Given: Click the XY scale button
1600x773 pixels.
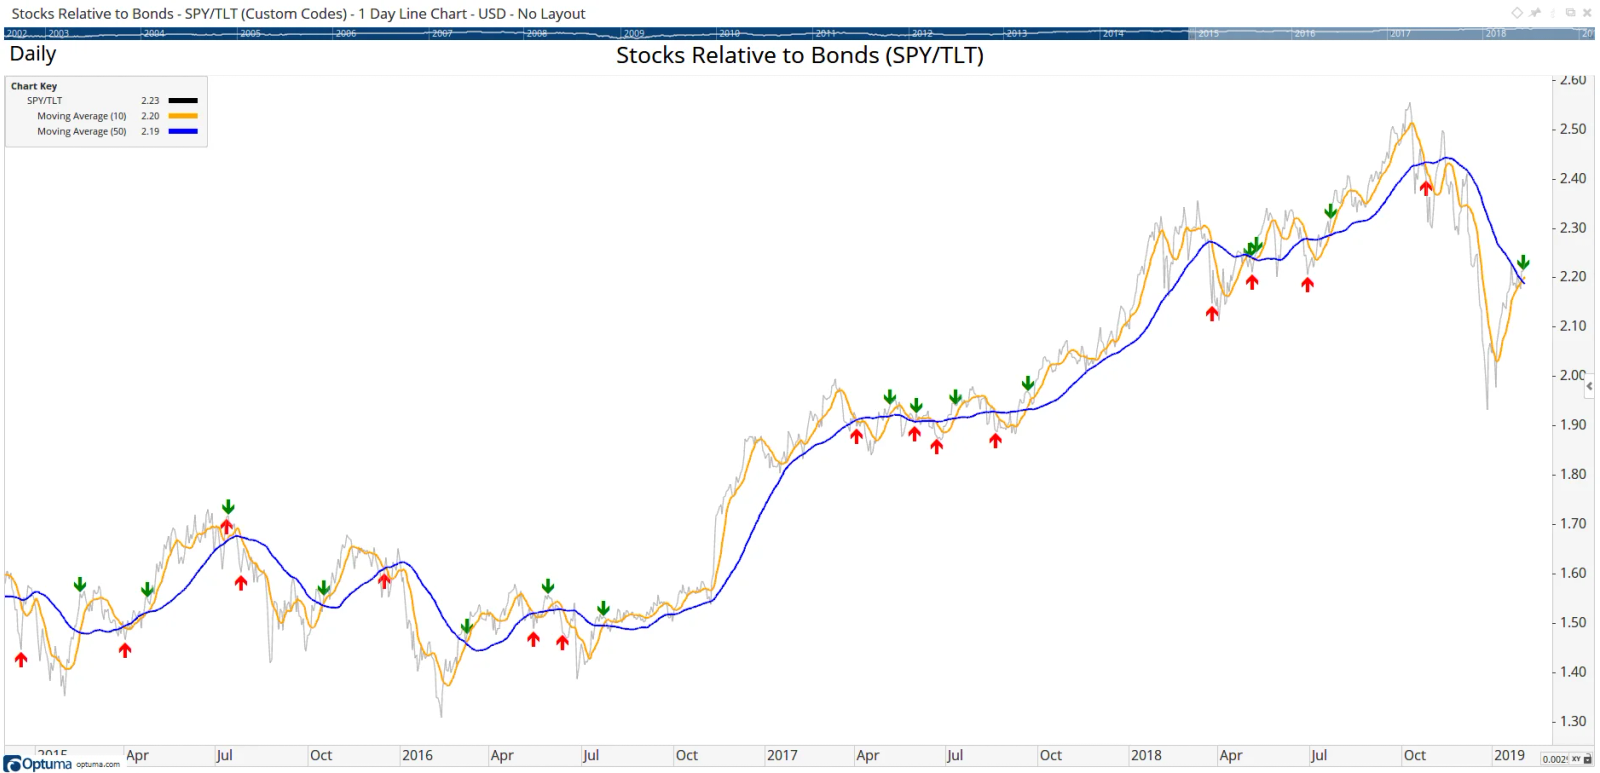Looking at the screenshot, I should pos(1576,759).
